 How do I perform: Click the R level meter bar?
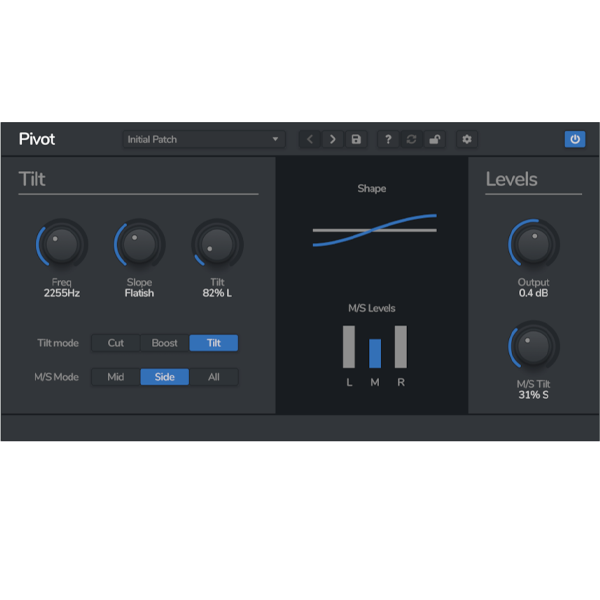click(x=401, y=347)
